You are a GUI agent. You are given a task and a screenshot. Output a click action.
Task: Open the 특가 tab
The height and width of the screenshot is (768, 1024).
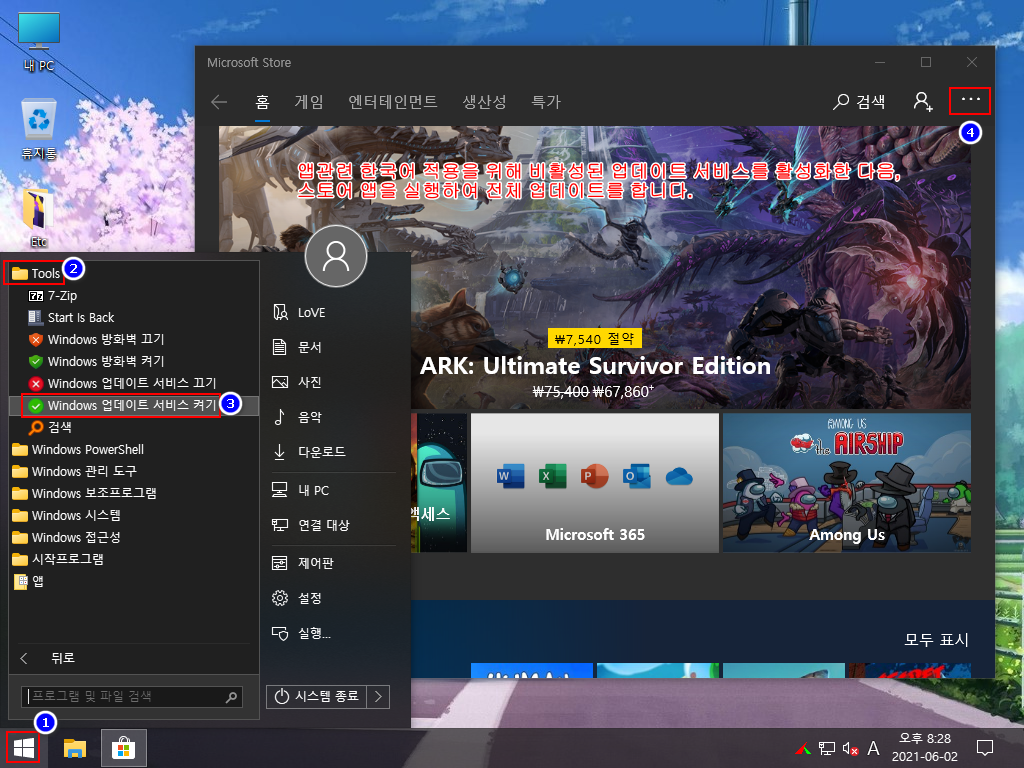tap(545, 102)
